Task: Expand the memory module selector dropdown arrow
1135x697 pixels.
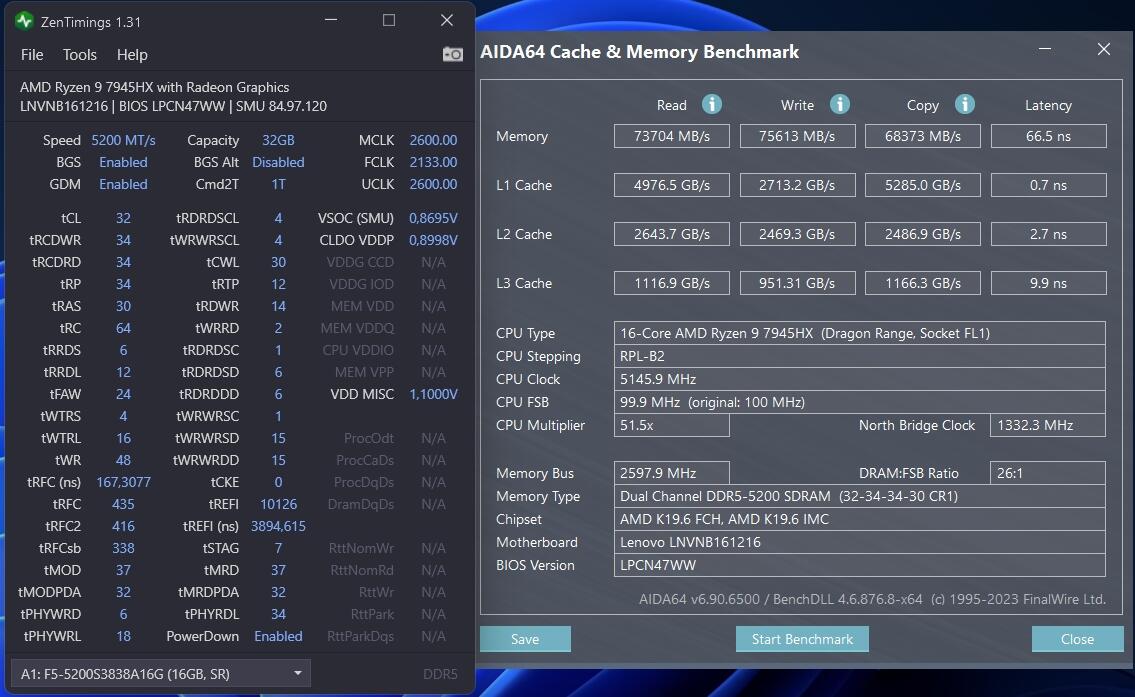Action: pos(298,673)
